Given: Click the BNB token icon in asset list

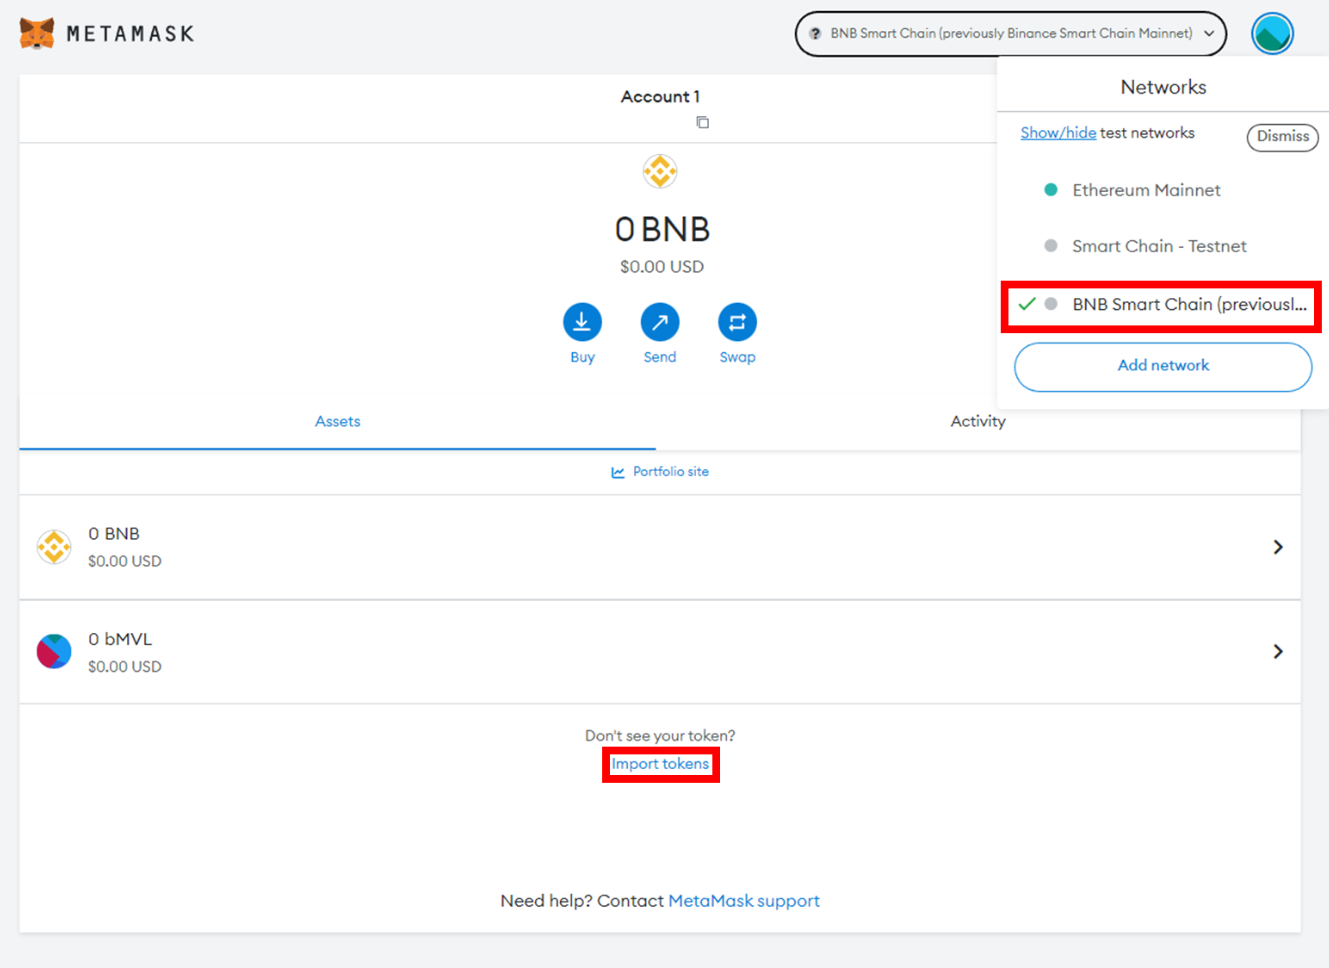Looking at the screenshot, I should (54, 547).
